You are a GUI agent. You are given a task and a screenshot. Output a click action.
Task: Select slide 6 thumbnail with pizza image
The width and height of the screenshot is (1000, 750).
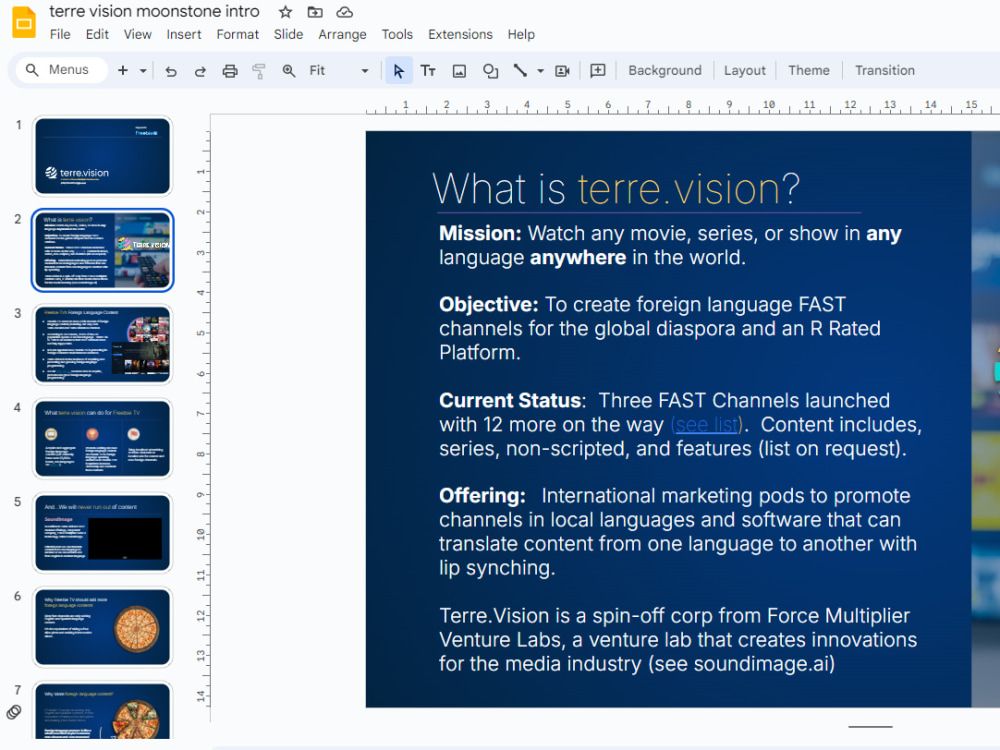coord(103,627)
